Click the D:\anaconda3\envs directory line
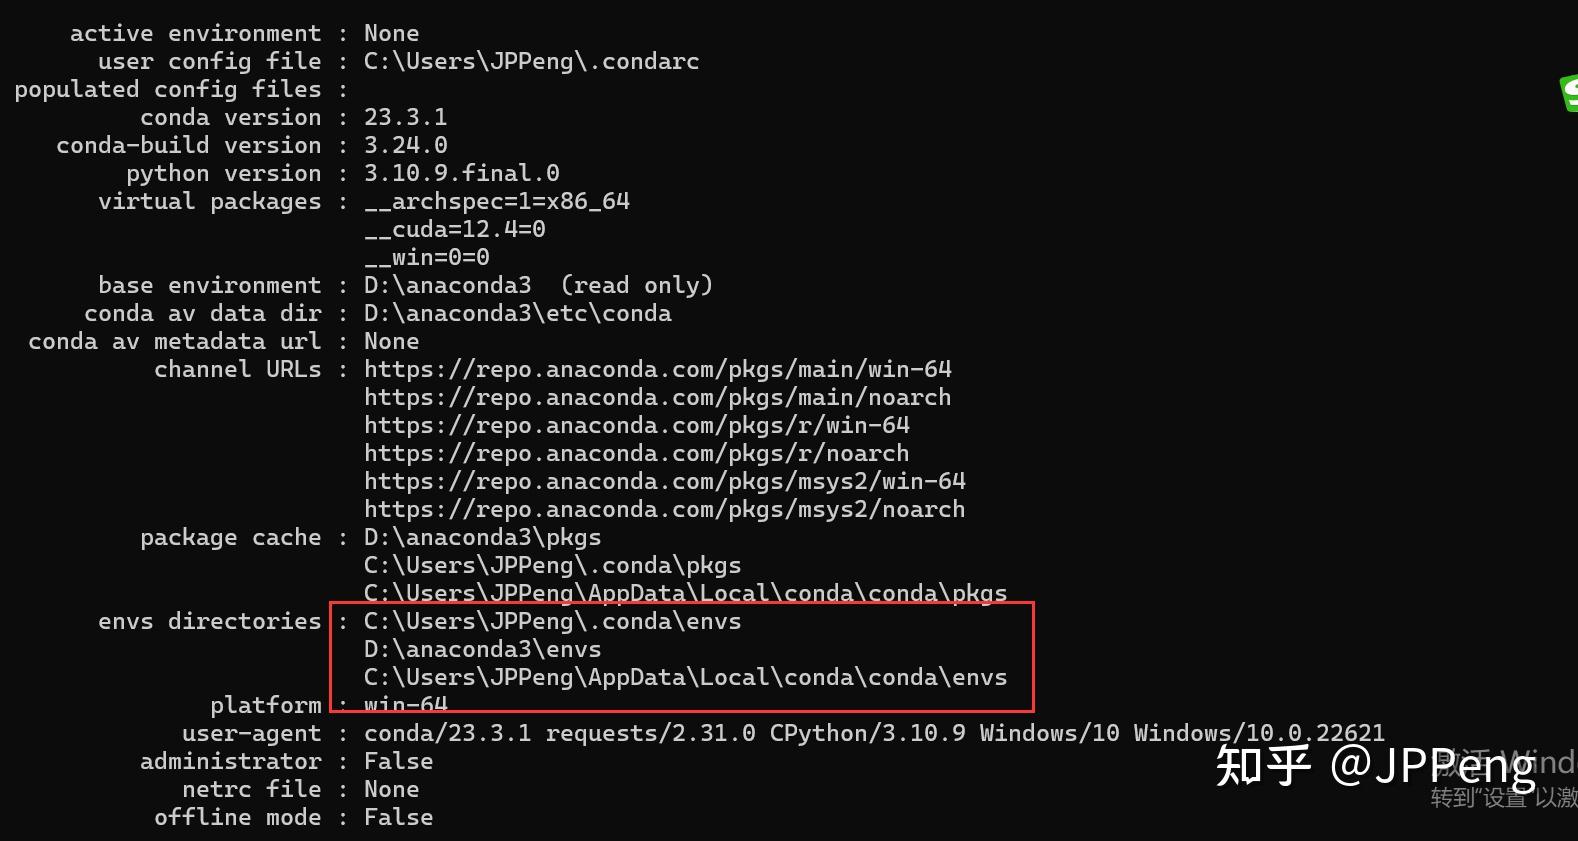 tap(482, 650)
